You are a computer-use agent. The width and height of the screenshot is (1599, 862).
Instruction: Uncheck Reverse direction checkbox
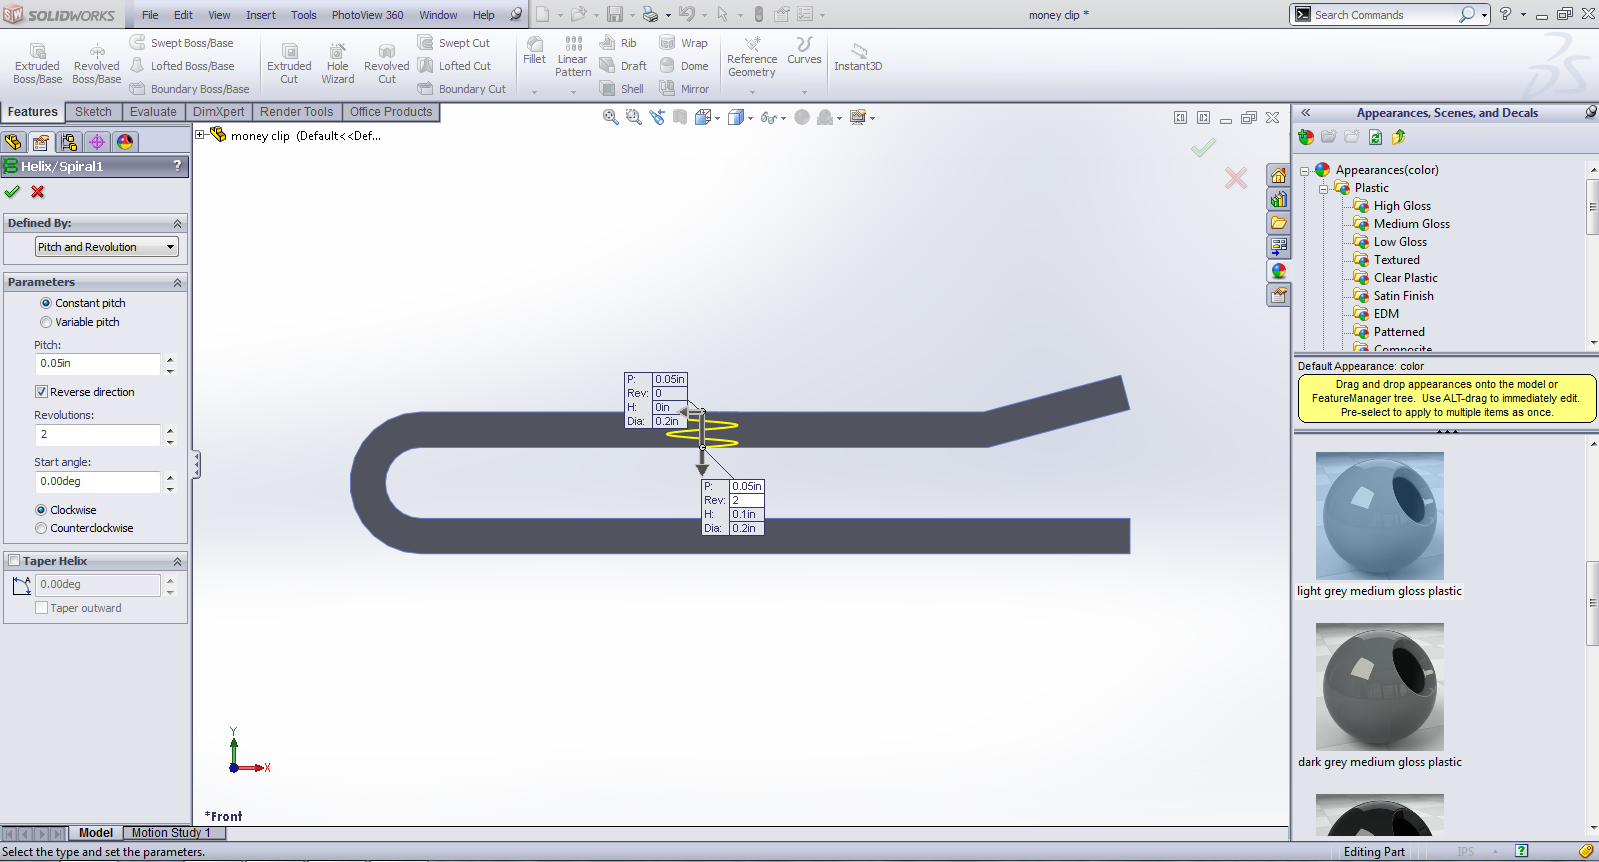coord(41,392)
